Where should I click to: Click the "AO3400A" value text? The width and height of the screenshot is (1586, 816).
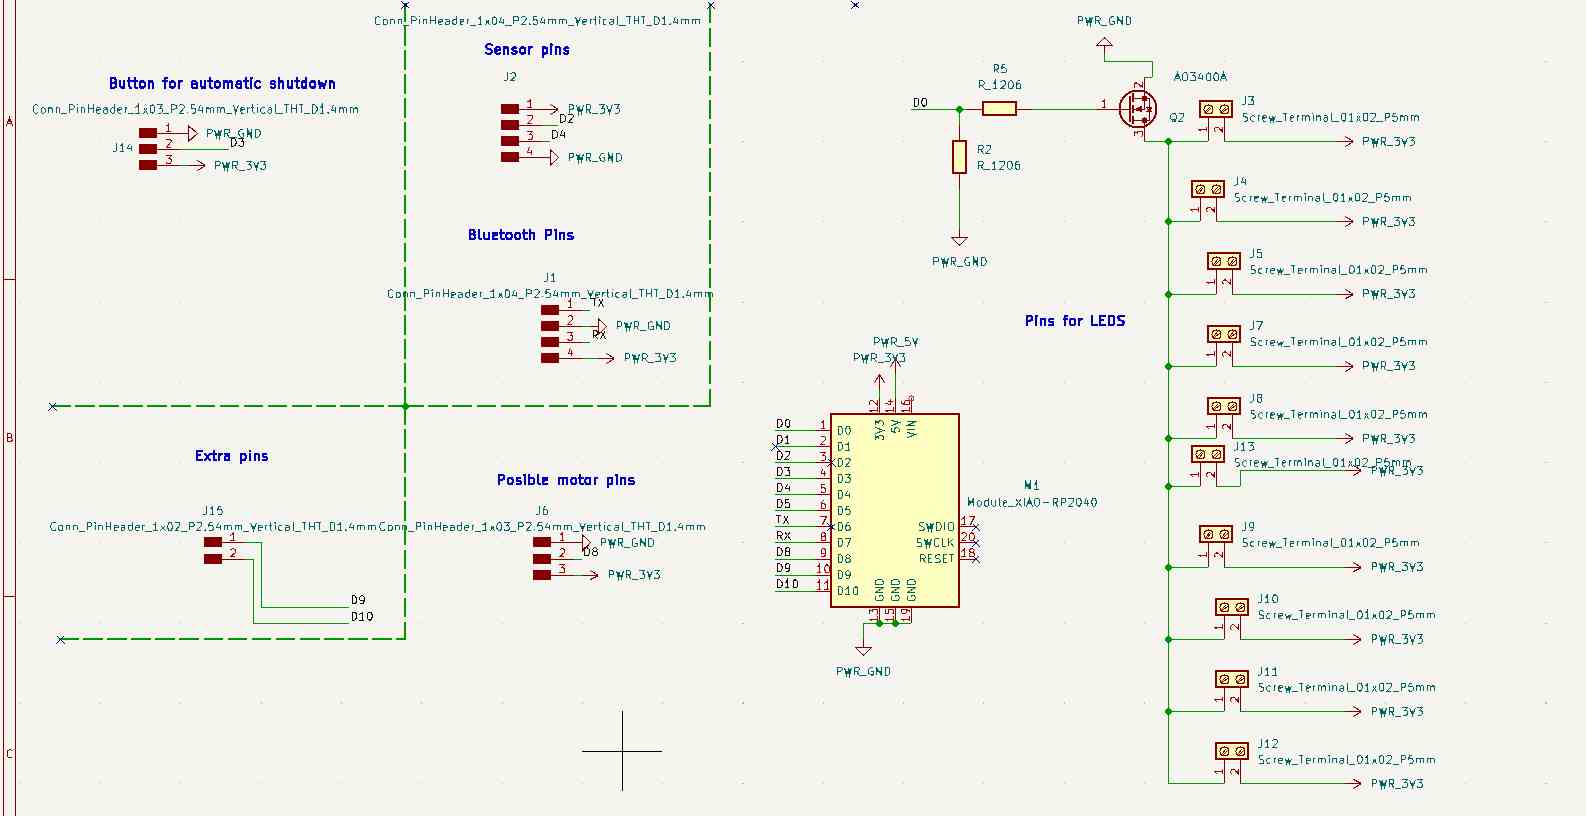(x=1200, y=77)
